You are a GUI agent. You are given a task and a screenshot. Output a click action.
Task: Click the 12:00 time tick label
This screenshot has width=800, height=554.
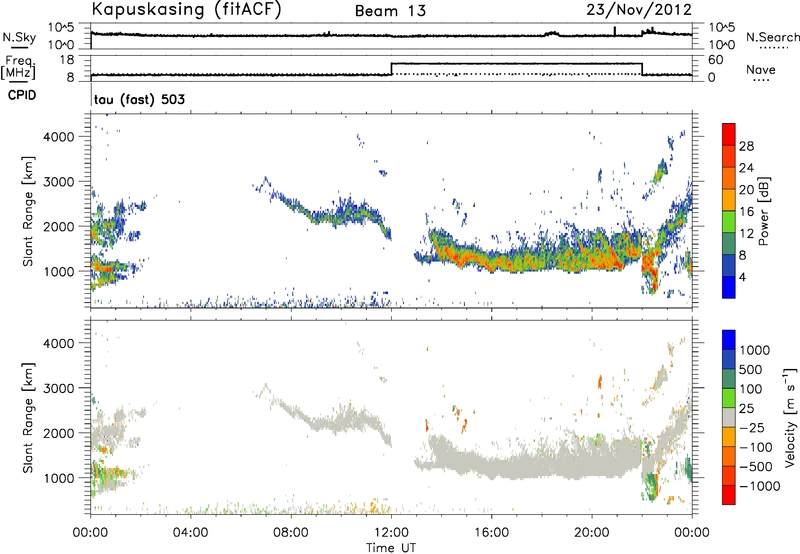391,533
